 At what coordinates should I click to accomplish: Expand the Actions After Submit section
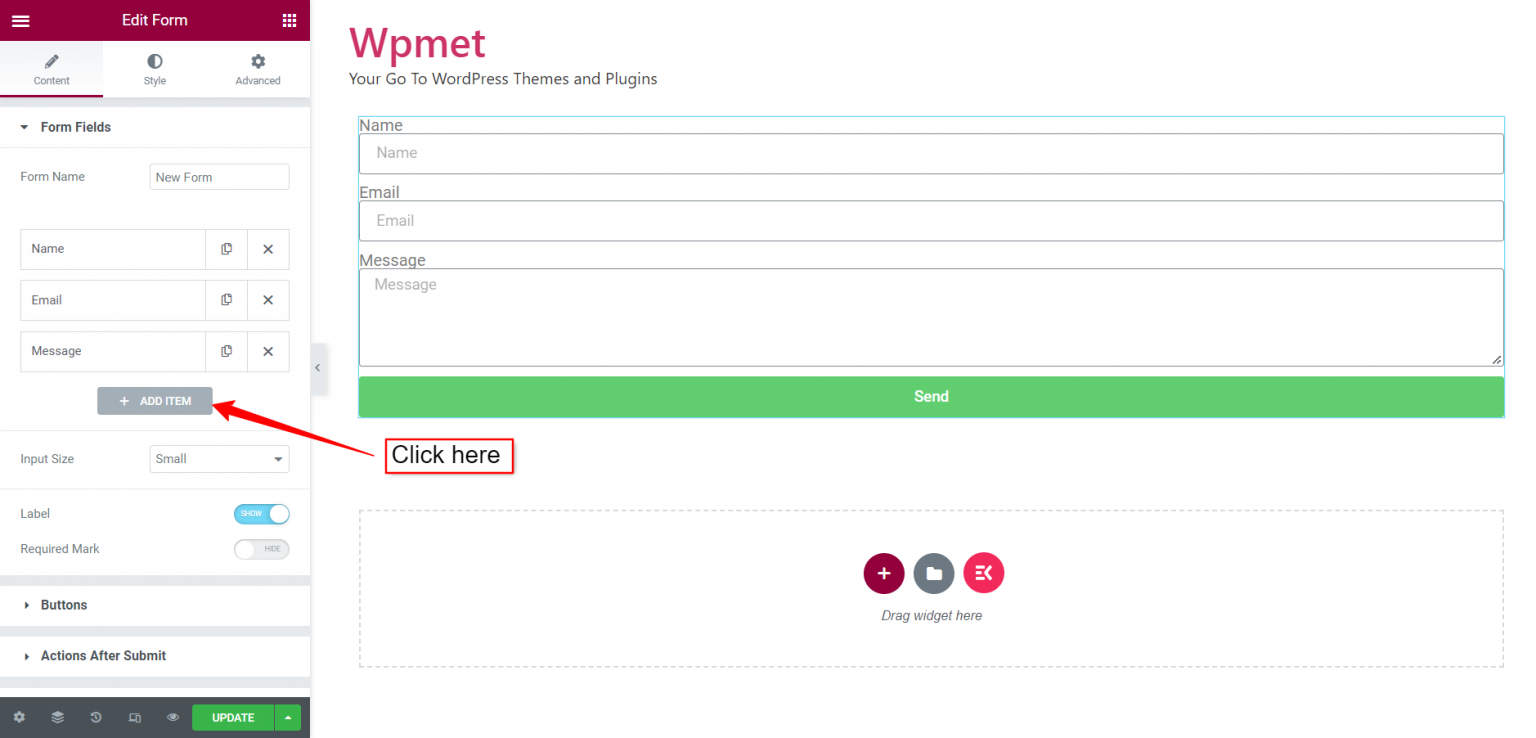pos(103,655)
